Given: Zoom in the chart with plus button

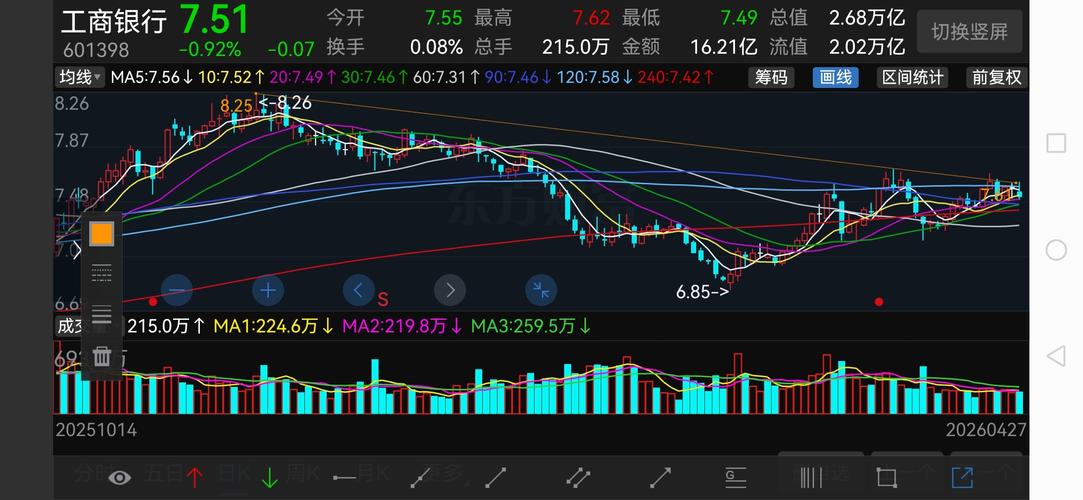Looking at the screenshot, I should pyautogui.click(x=267, y=291).
